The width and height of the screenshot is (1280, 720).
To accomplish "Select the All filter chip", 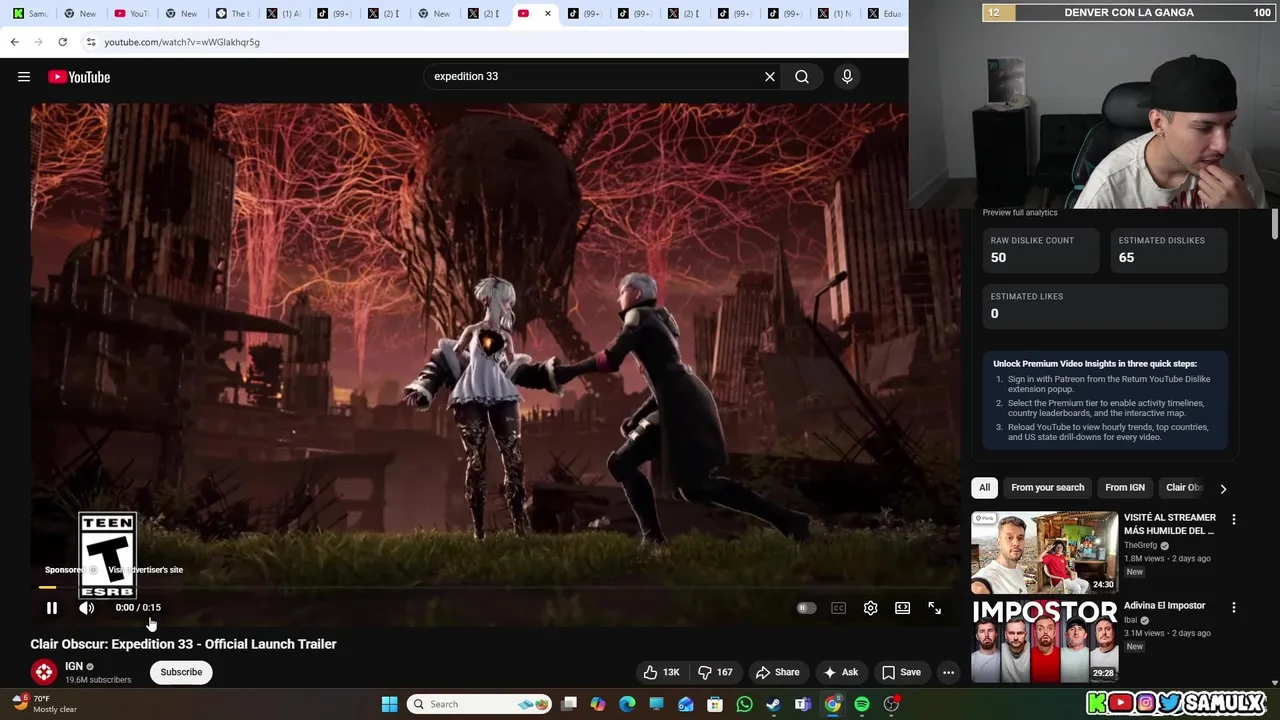I will coord(984,488).
